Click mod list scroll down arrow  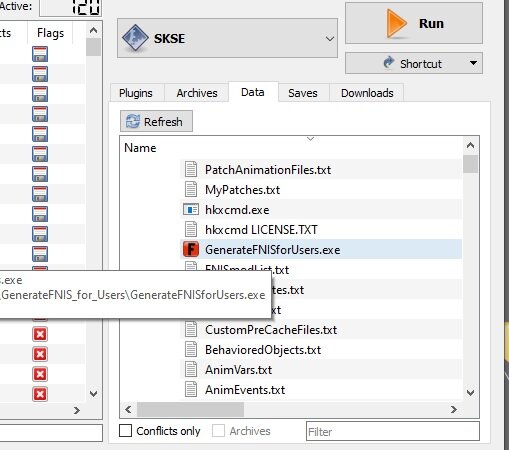click(94, 394)
